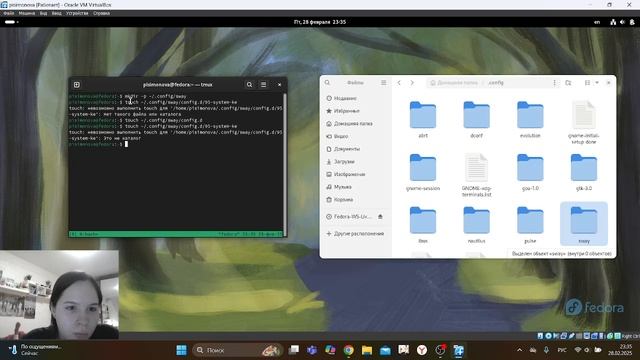This screenshot has height=360, width=640.
Task: Select the evolution folder
Action: point(530,119)
